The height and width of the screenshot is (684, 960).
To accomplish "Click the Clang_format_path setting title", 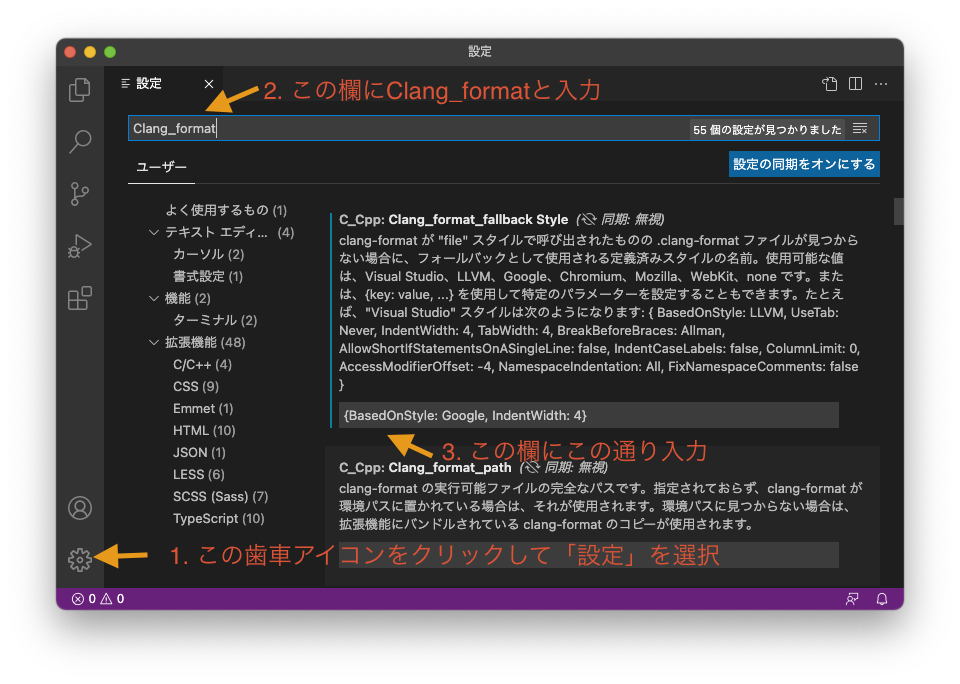I will (x=425, y=467).
